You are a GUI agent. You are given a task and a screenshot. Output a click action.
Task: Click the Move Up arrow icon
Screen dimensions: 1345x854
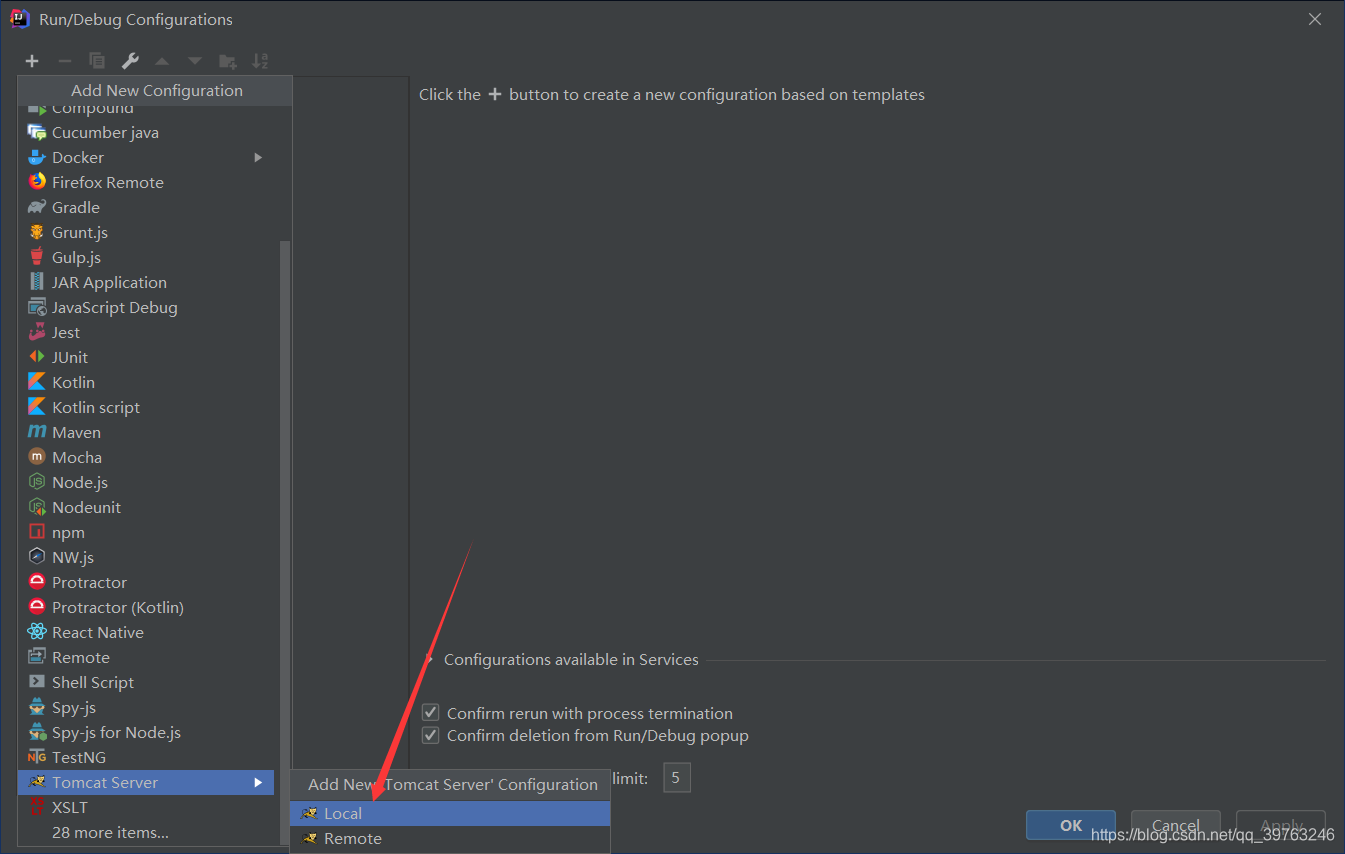(x=162, y=61)
